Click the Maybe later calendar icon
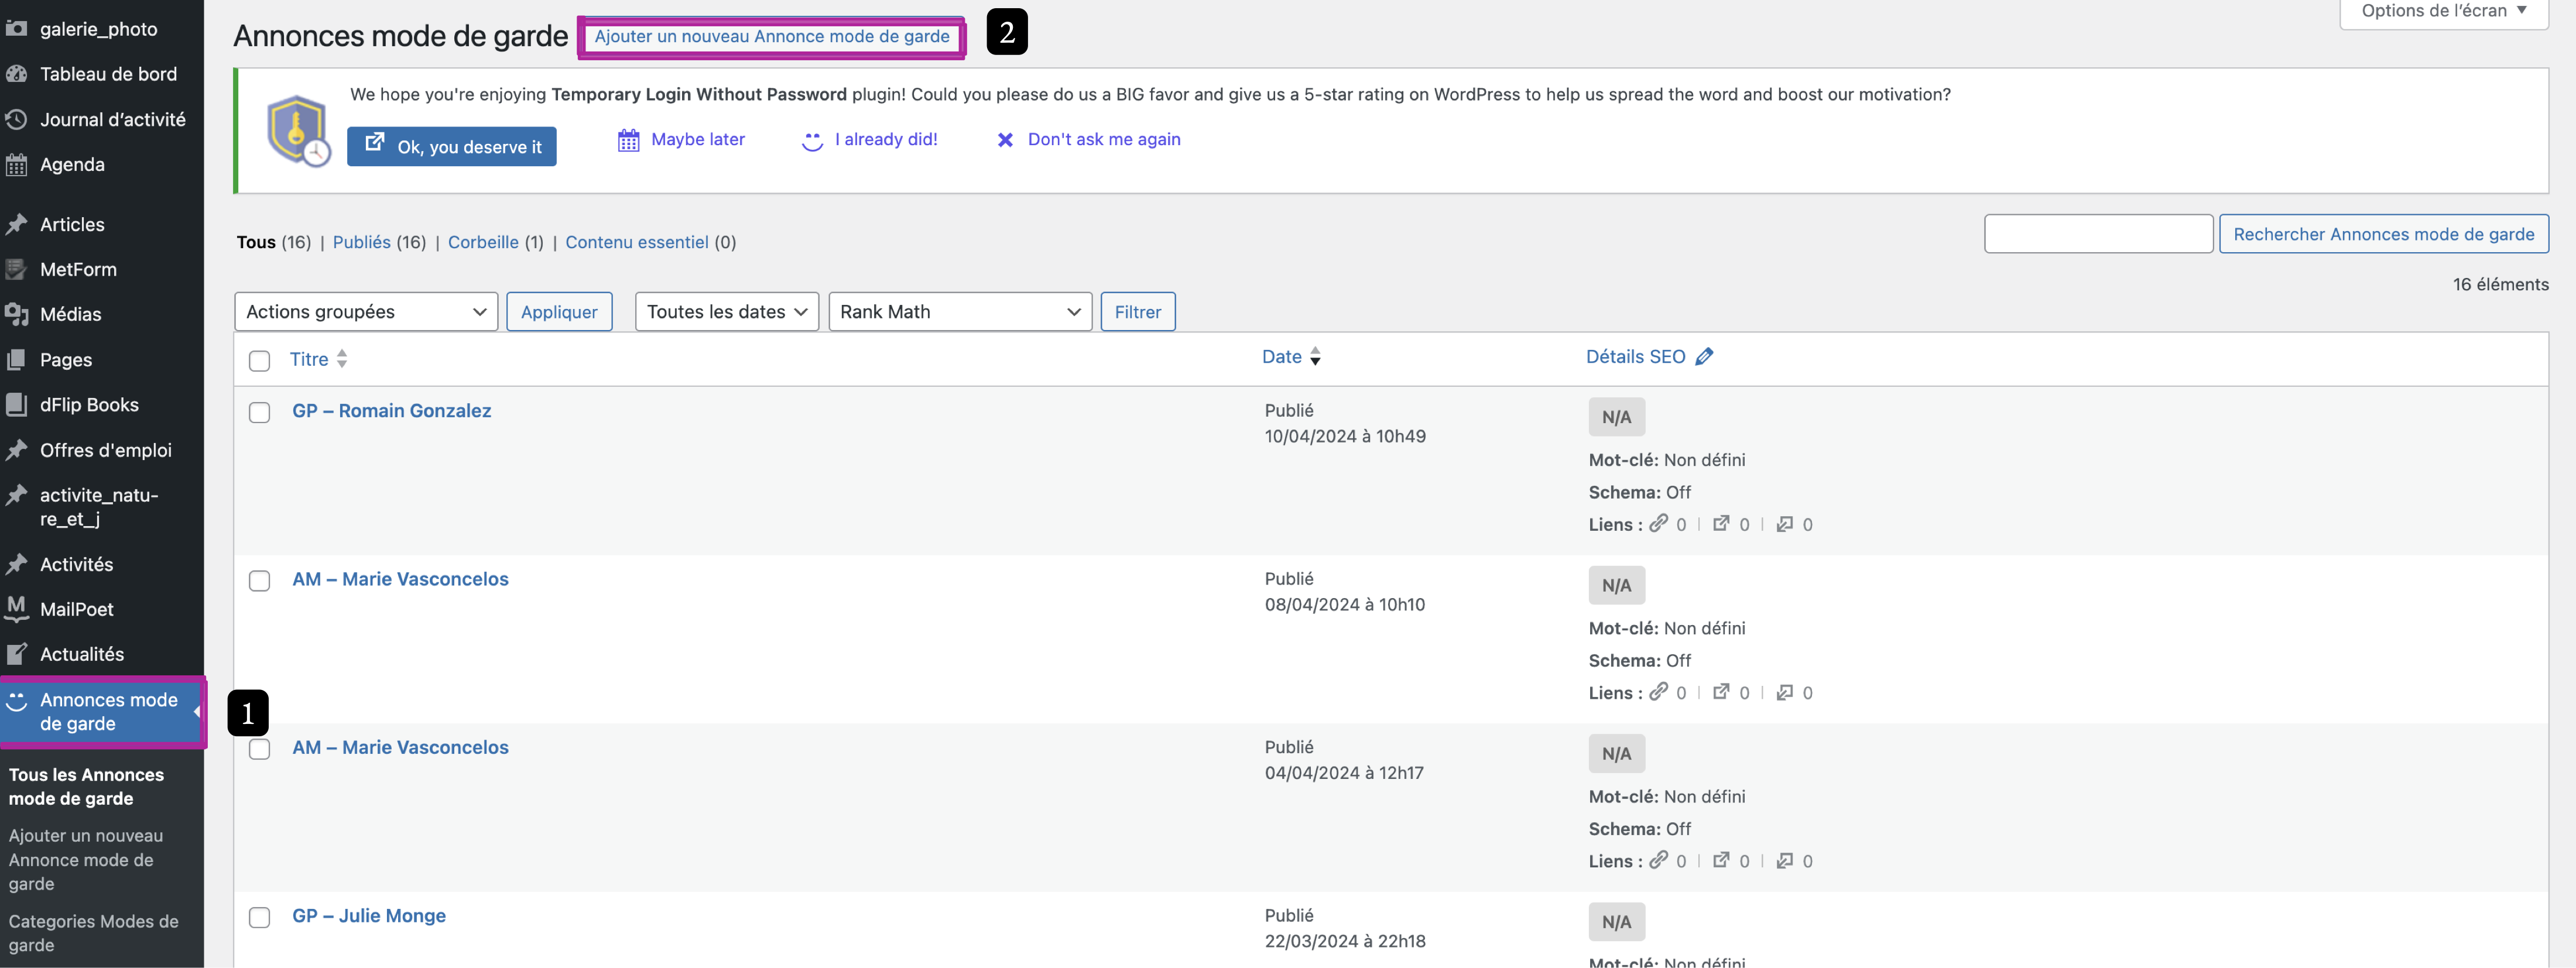Viewport: 2576px width, 968px height. pos(628,140)
